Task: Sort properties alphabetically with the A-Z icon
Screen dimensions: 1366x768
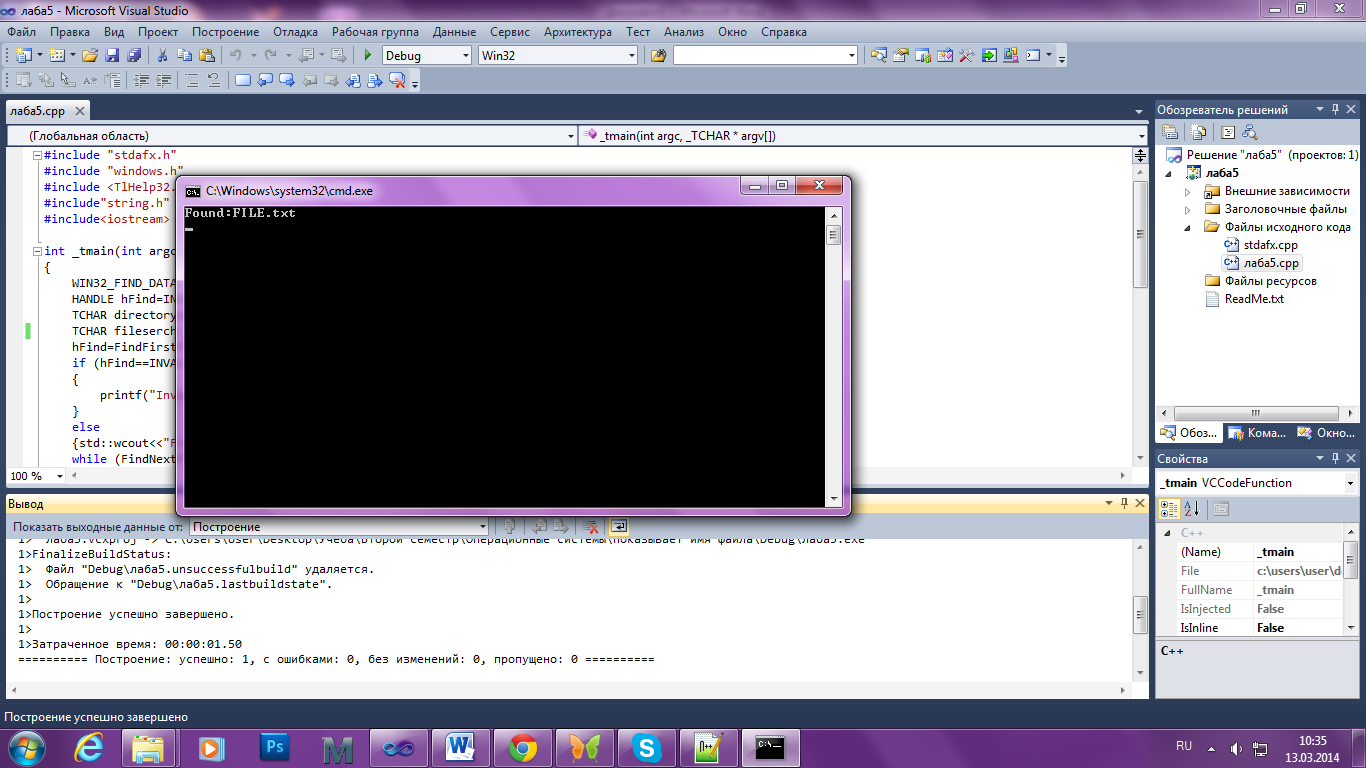Action: 1191,509
